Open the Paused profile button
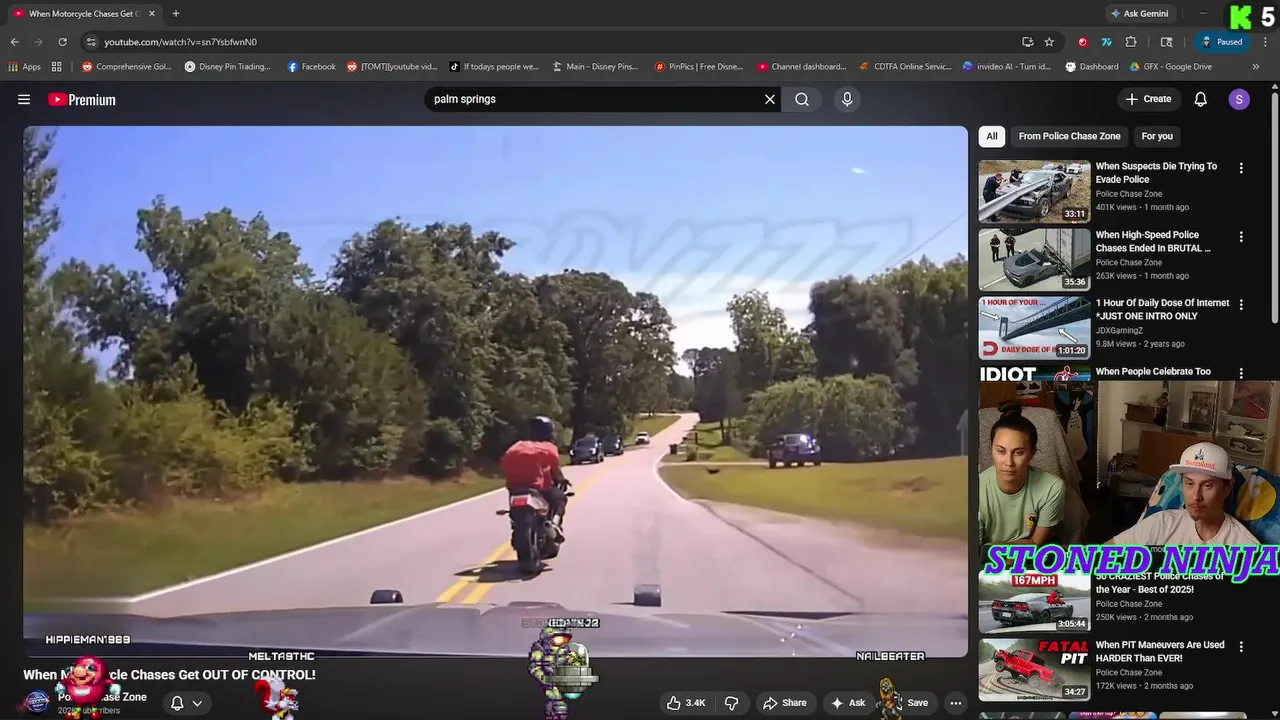 (x=1222, y=42)
